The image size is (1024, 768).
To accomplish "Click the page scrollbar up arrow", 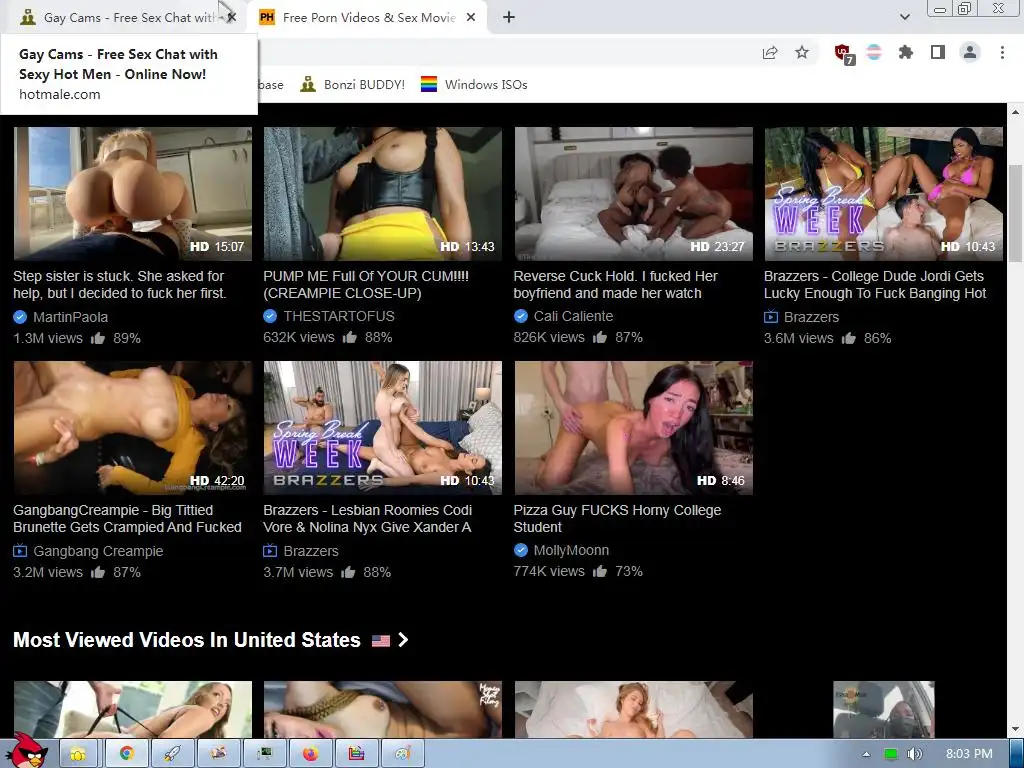I will pos(1016,112).
